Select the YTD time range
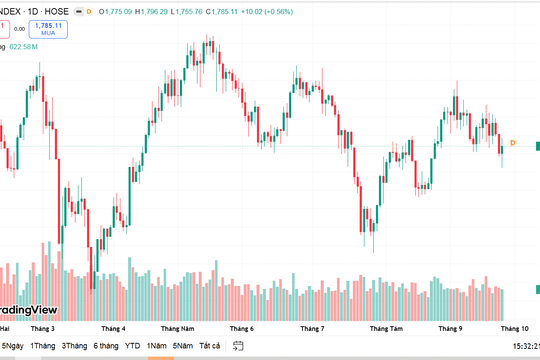 point(132,346)
